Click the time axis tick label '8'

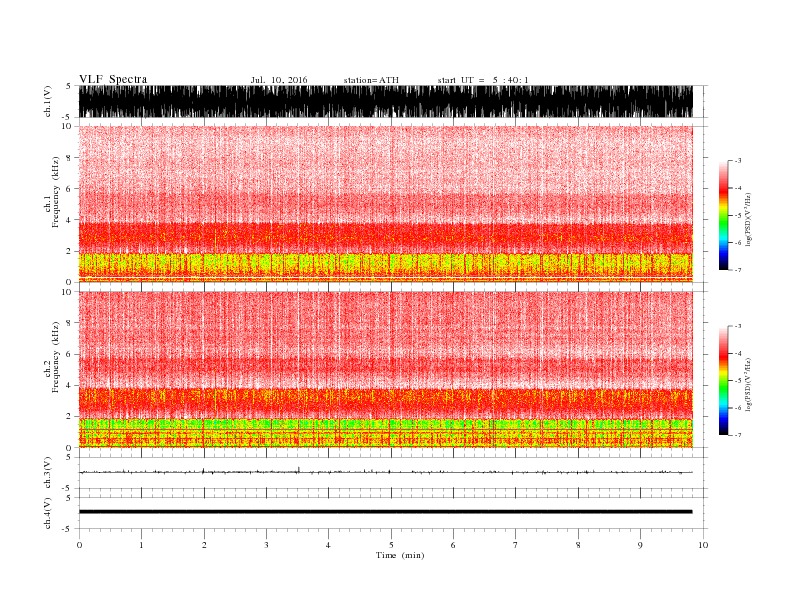(578, 545)
